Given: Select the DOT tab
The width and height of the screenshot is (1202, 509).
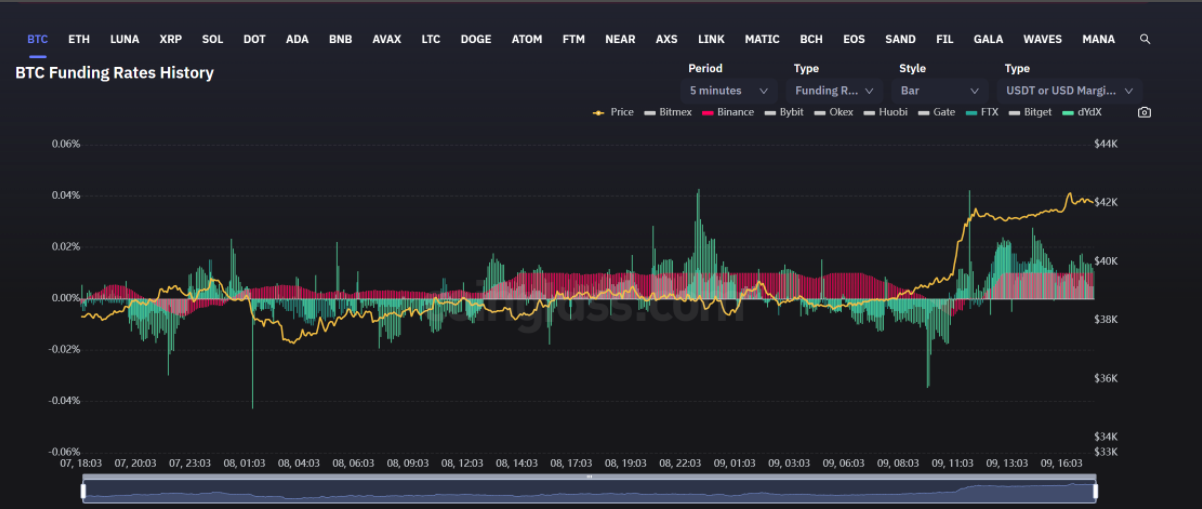Looking at the screenshot, I should coord(254,39).
